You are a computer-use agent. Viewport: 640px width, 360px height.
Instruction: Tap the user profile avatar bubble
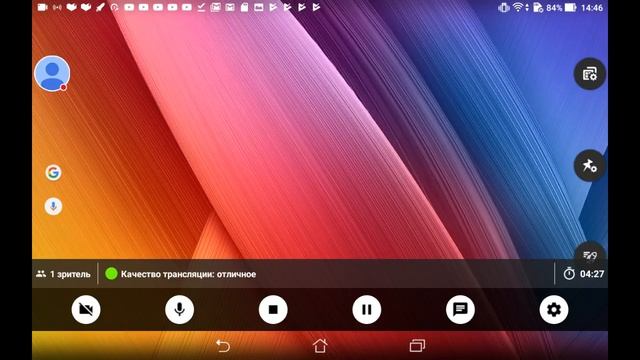pos(52,73)
